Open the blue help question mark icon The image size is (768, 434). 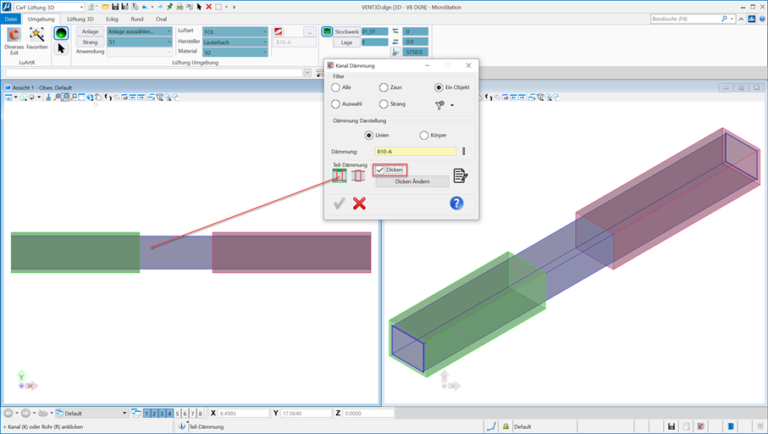tap(456, 203)
